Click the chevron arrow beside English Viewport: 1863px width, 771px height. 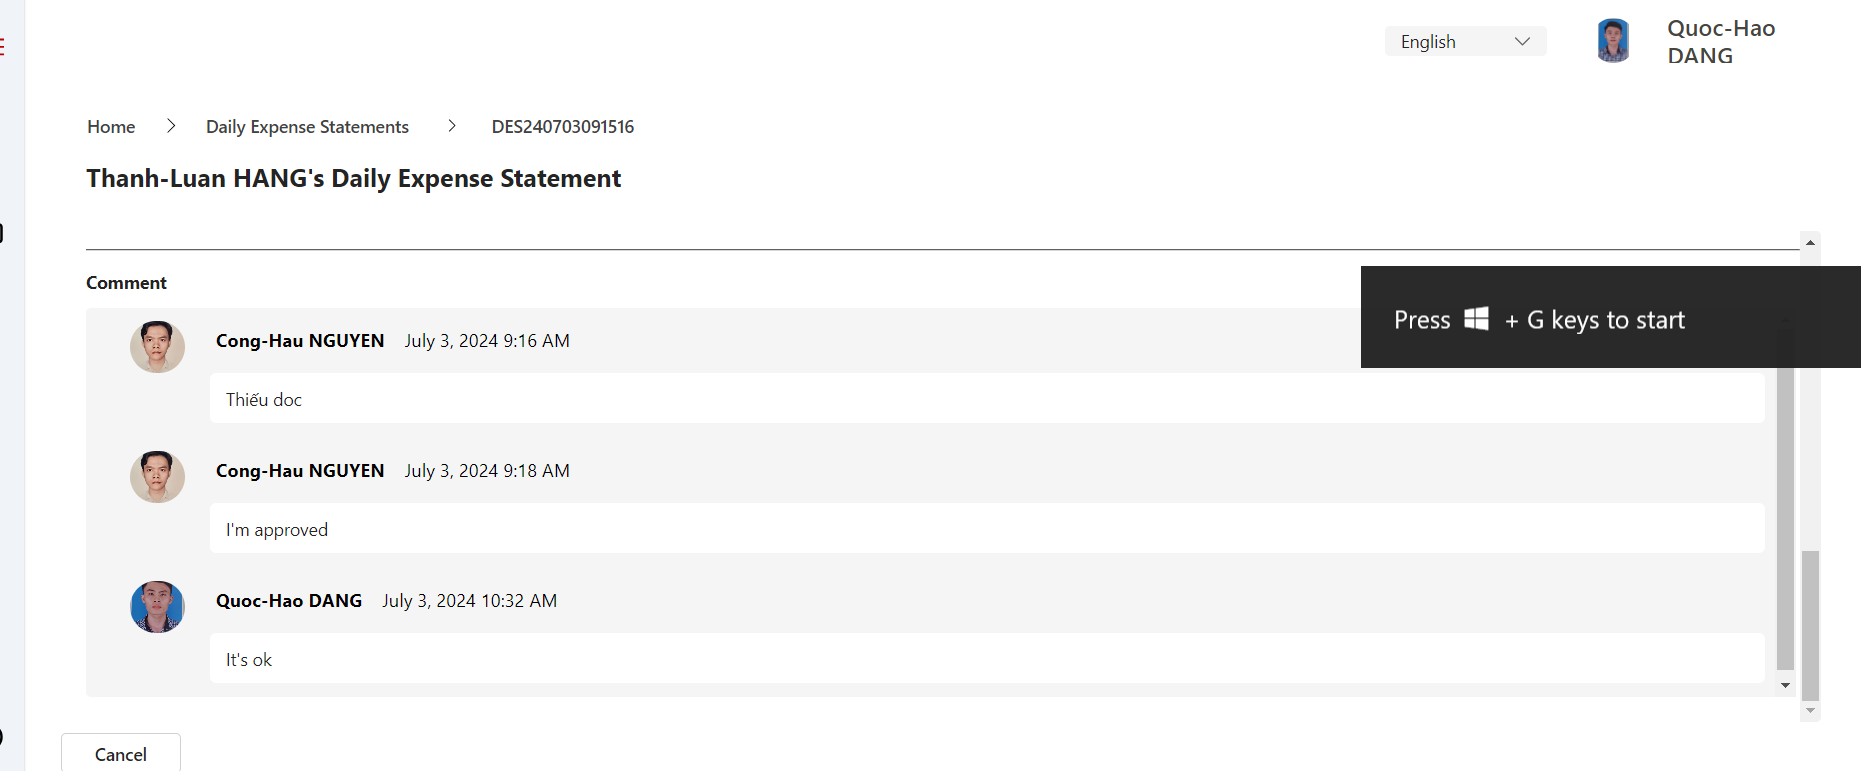[1522, 42]
